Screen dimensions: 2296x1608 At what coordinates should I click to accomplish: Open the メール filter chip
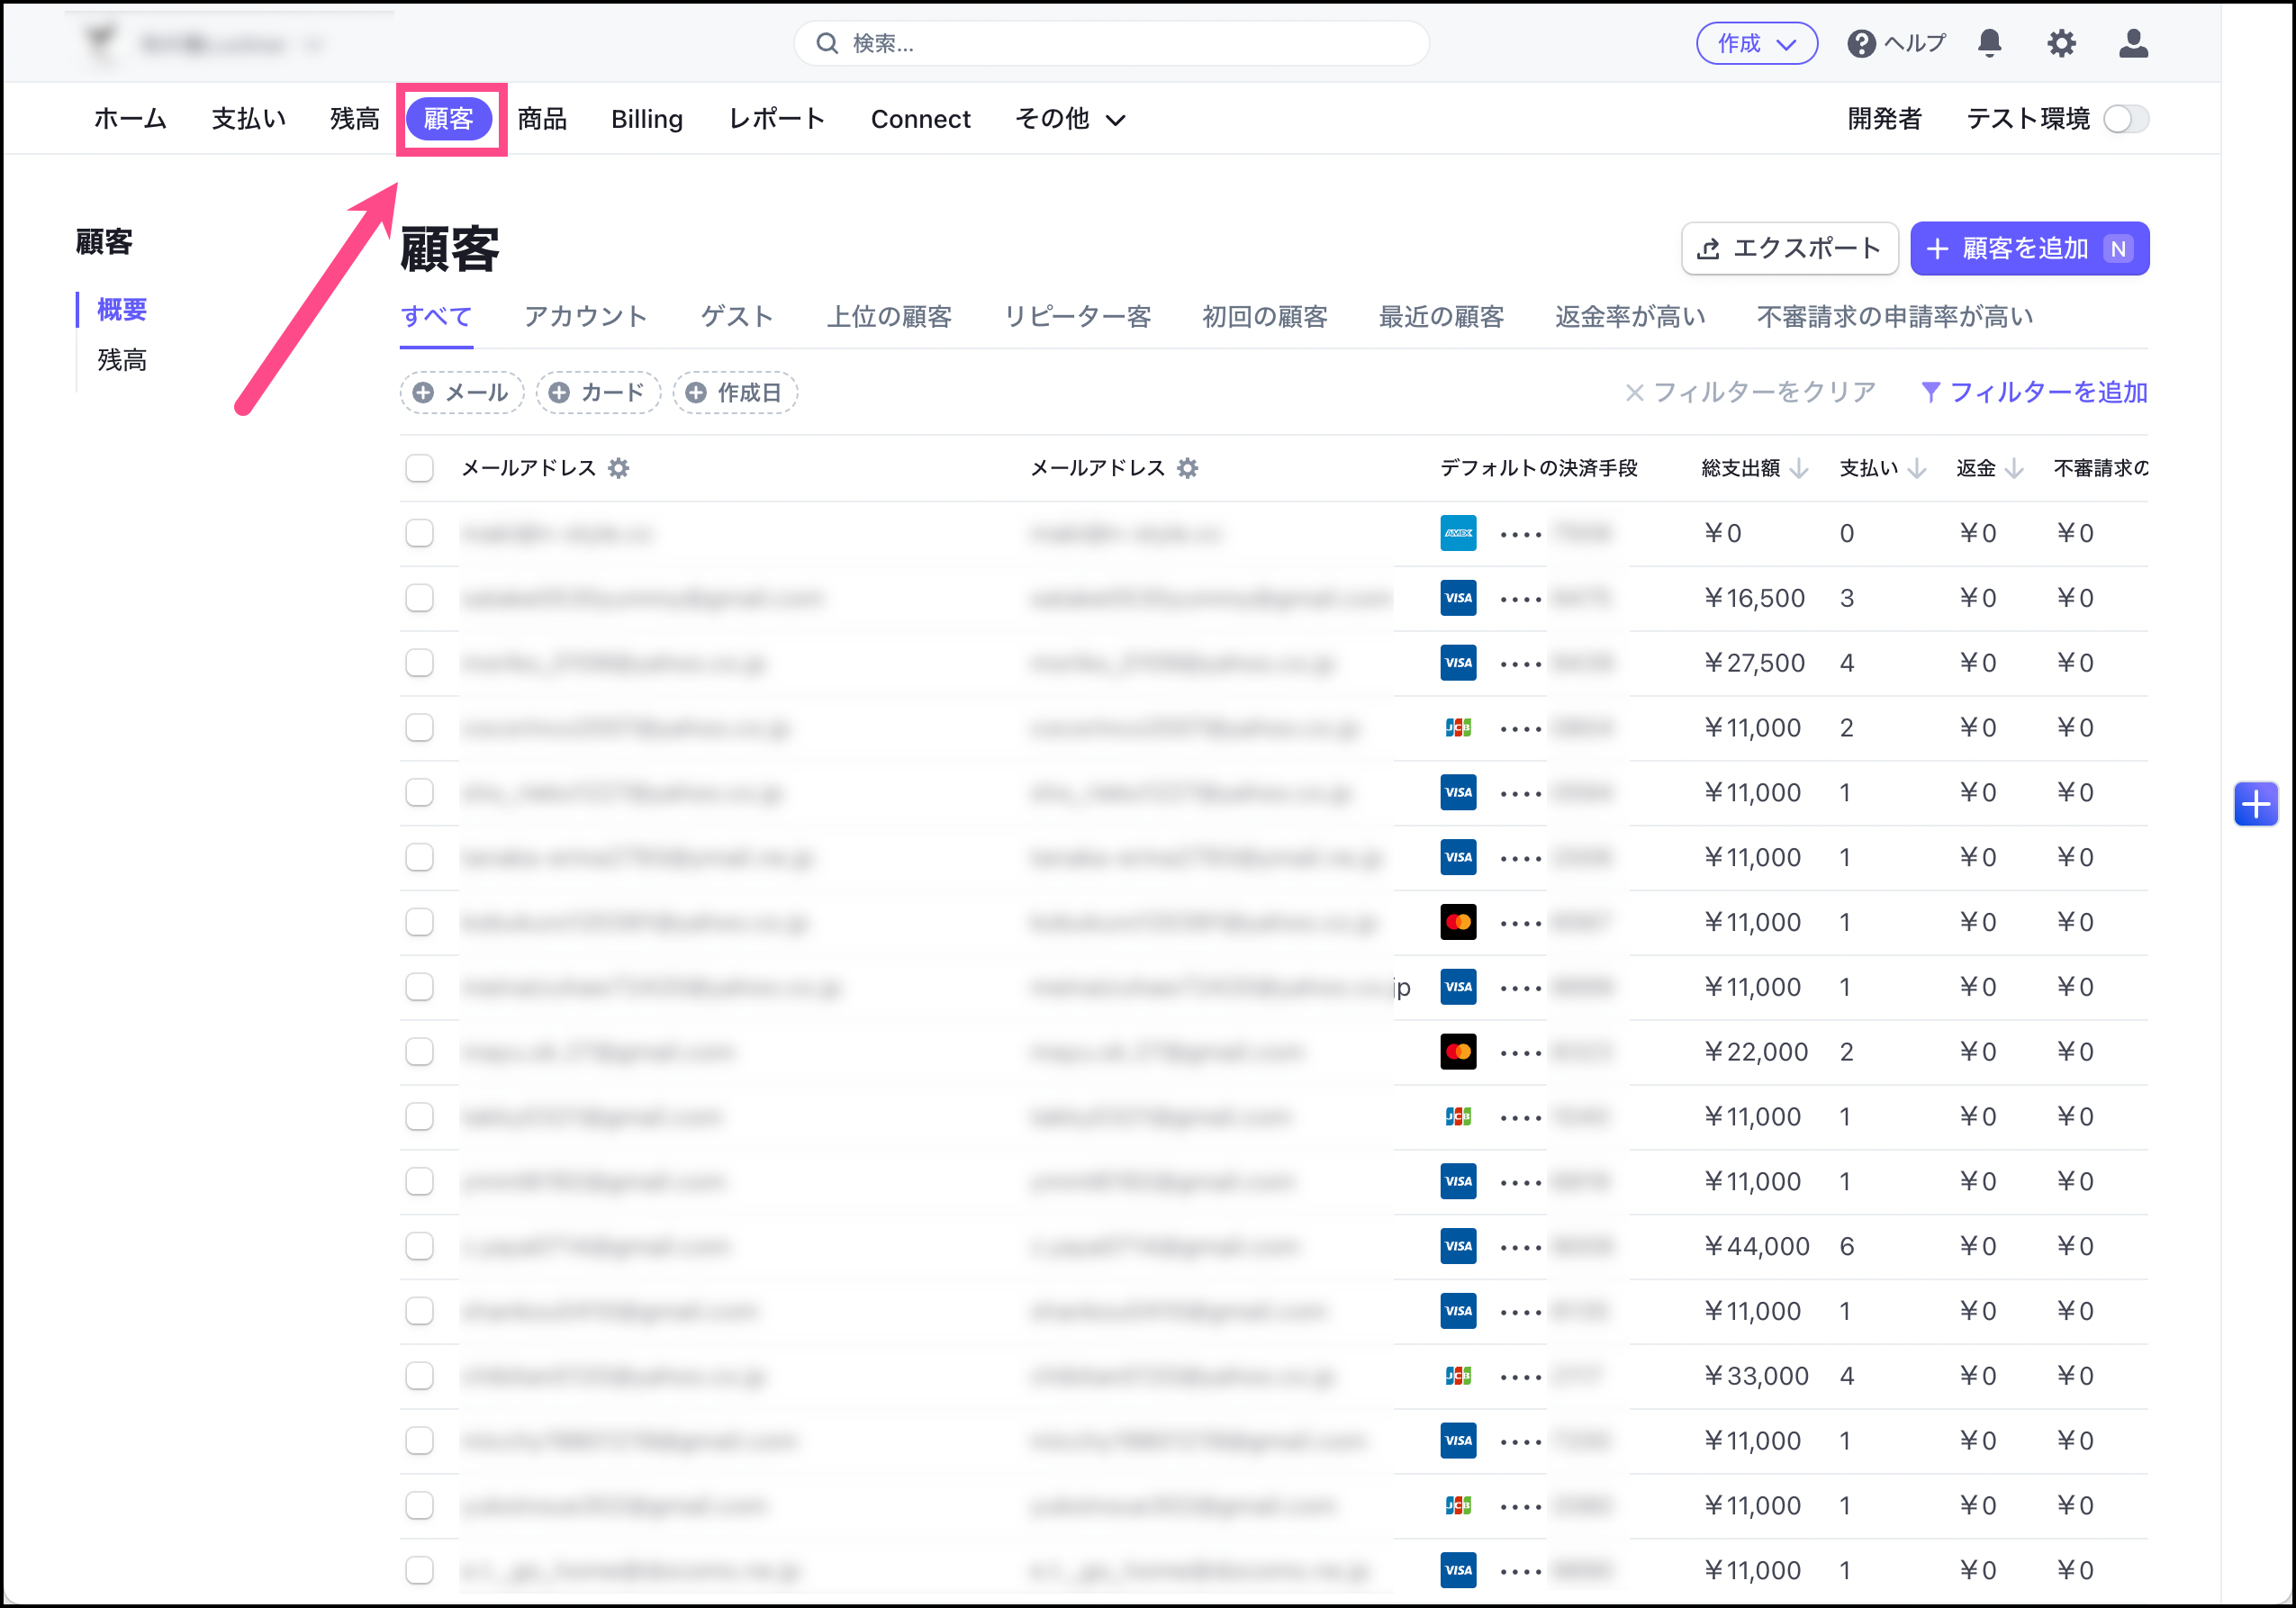click(462, 393)
